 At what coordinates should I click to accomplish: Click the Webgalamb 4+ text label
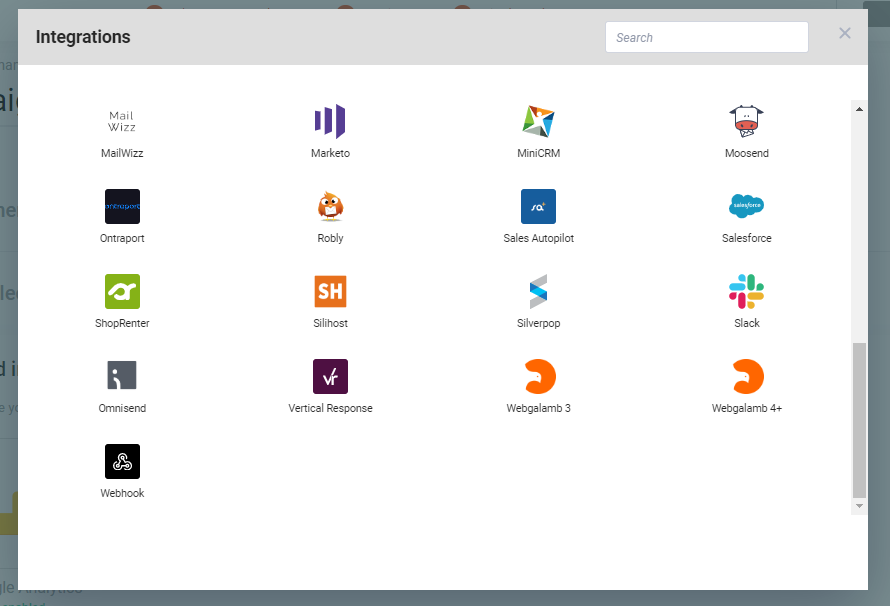tap(746, 409)
